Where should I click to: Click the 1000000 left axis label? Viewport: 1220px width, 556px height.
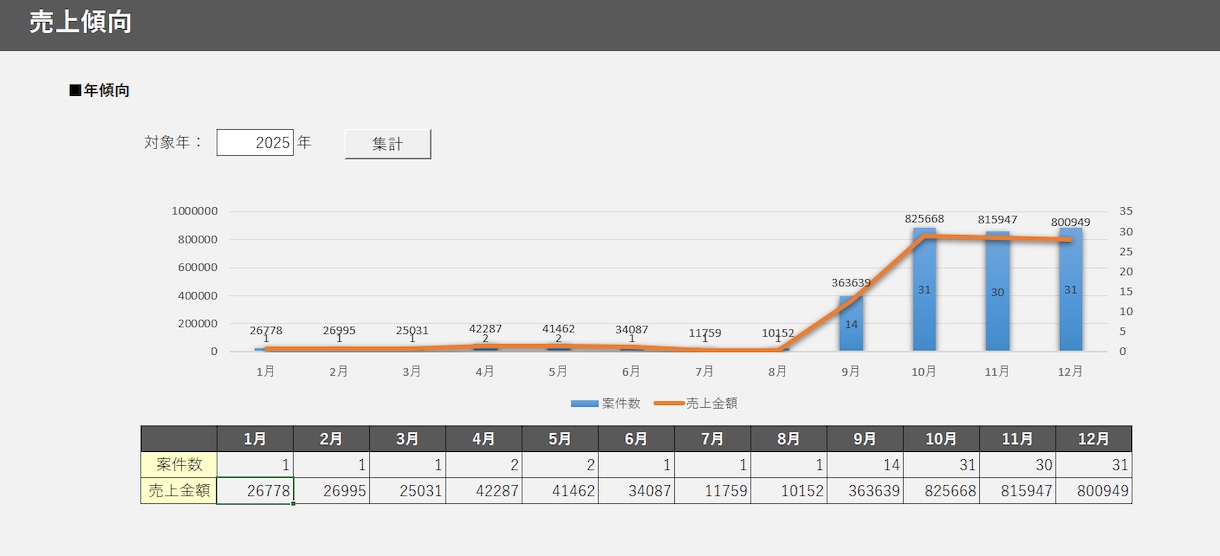195,211
